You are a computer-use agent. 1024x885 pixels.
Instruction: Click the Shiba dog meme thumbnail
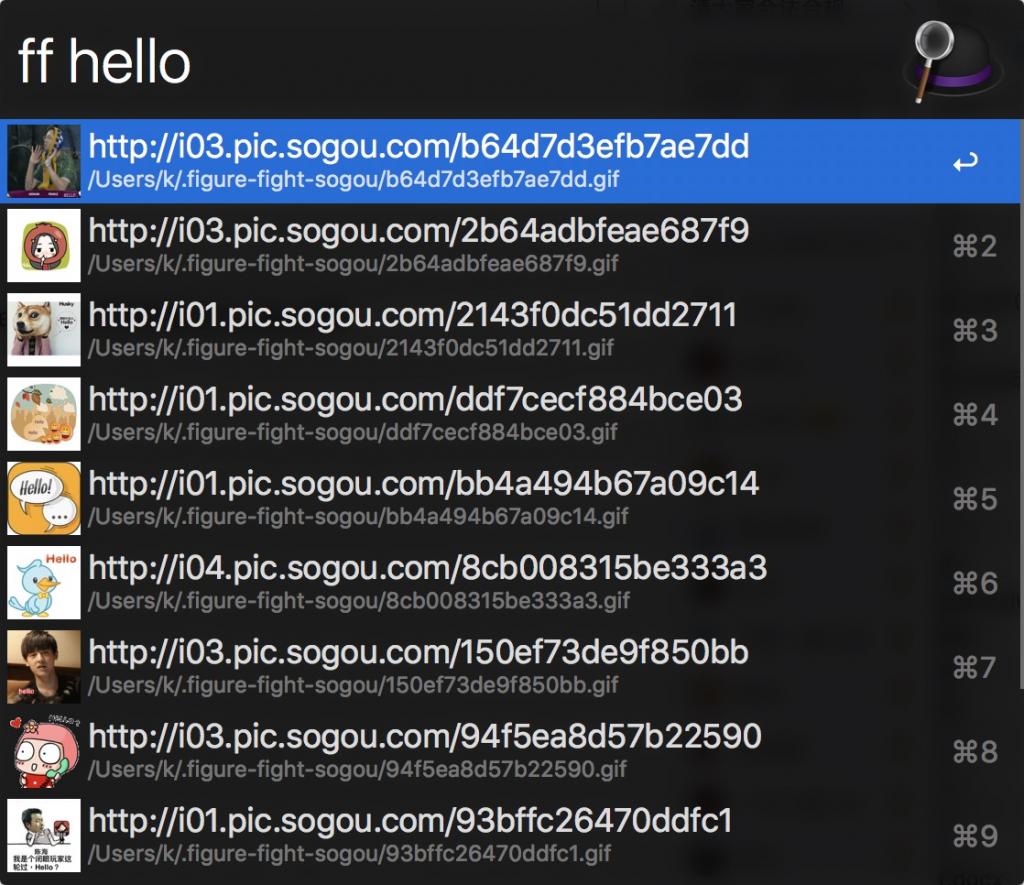tap(44, 330)
